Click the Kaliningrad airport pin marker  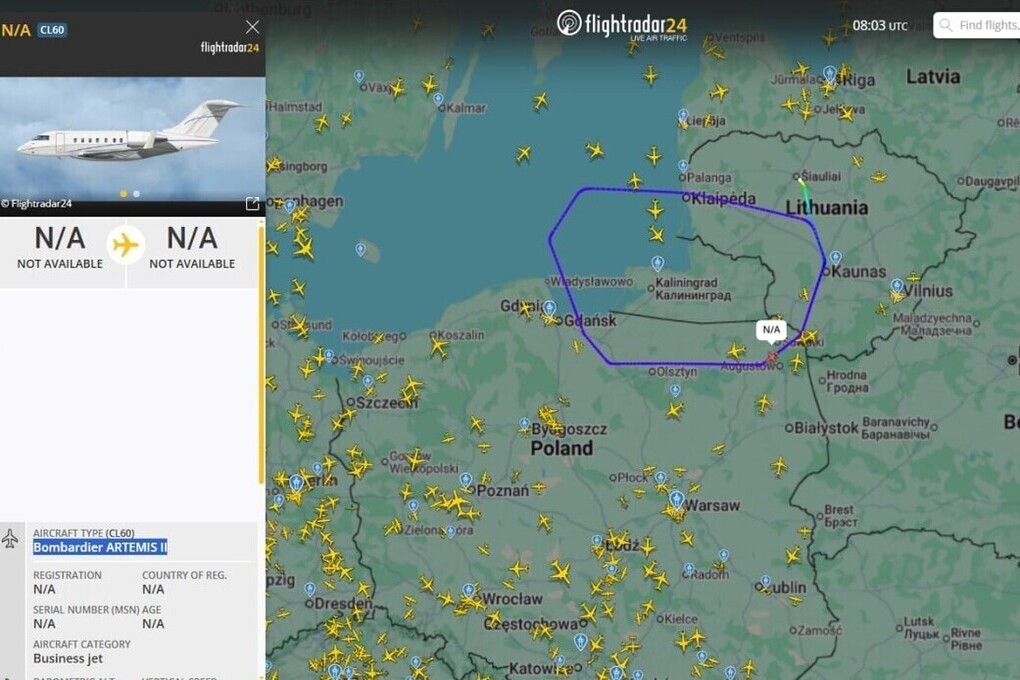pos(658,263)
